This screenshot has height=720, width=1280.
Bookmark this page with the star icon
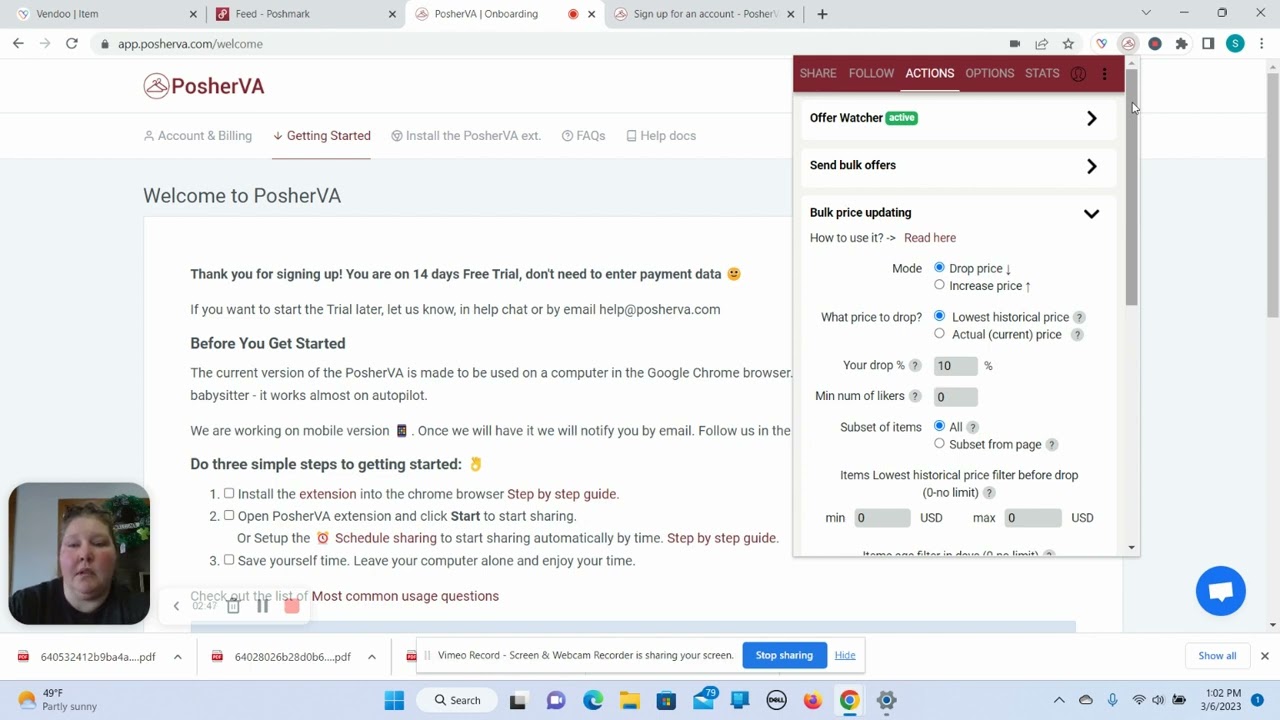click(1068, 44)
